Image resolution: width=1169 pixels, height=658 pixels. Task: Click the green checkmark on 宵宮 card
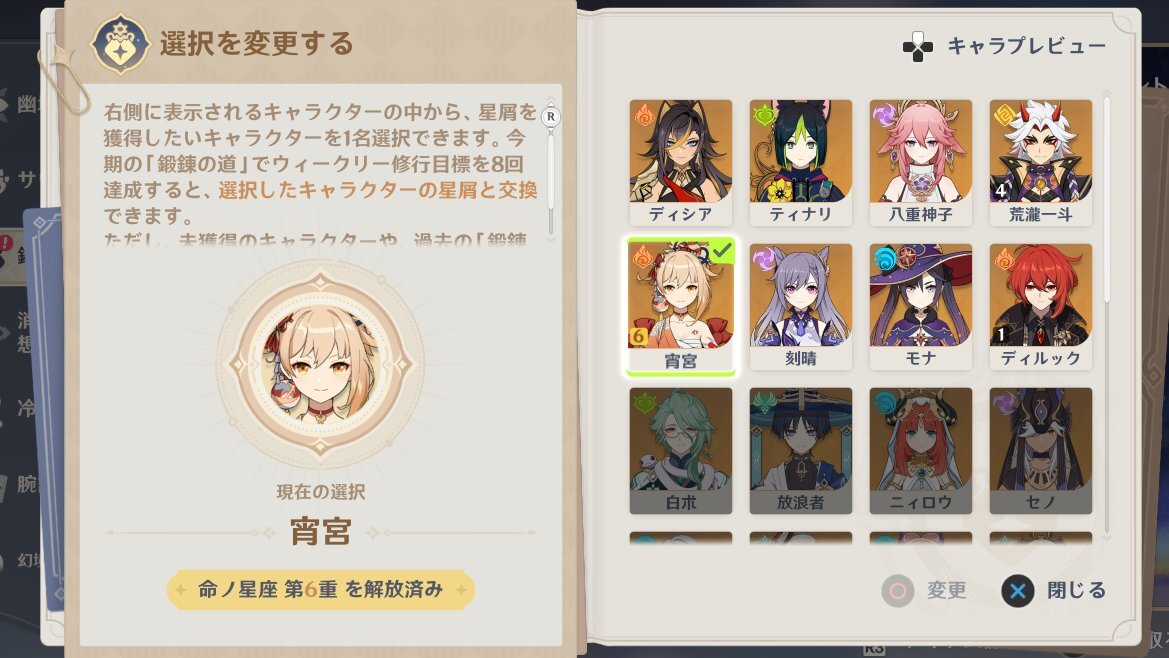coord(721,252)
